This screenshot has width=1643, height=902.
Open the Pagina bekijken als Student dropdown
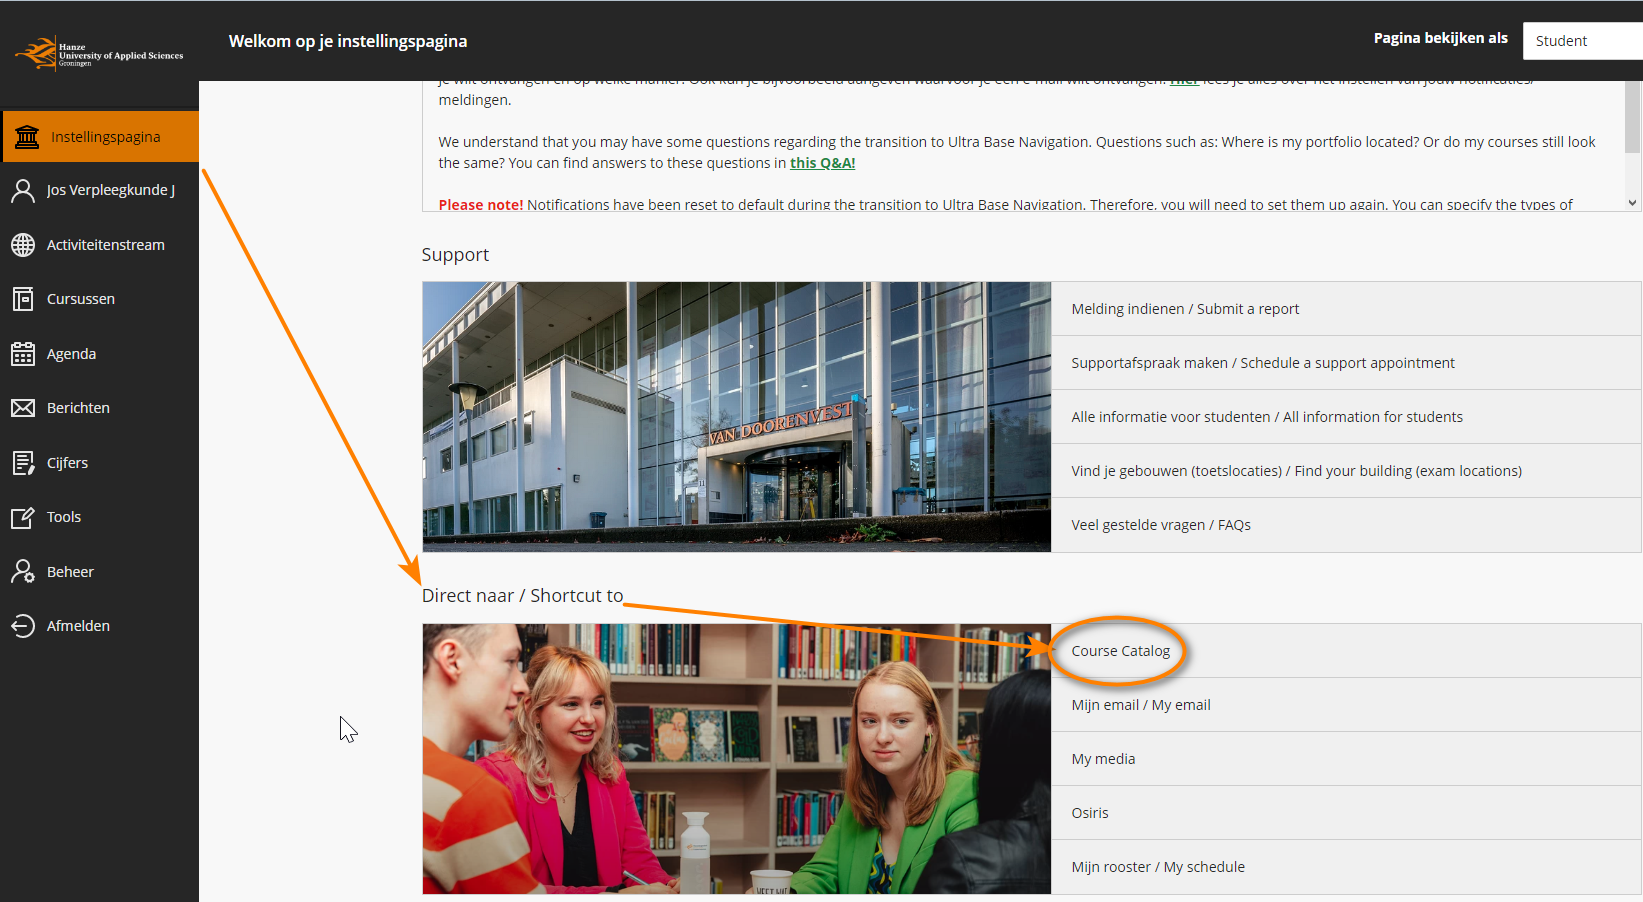(x=1582, y=41)
